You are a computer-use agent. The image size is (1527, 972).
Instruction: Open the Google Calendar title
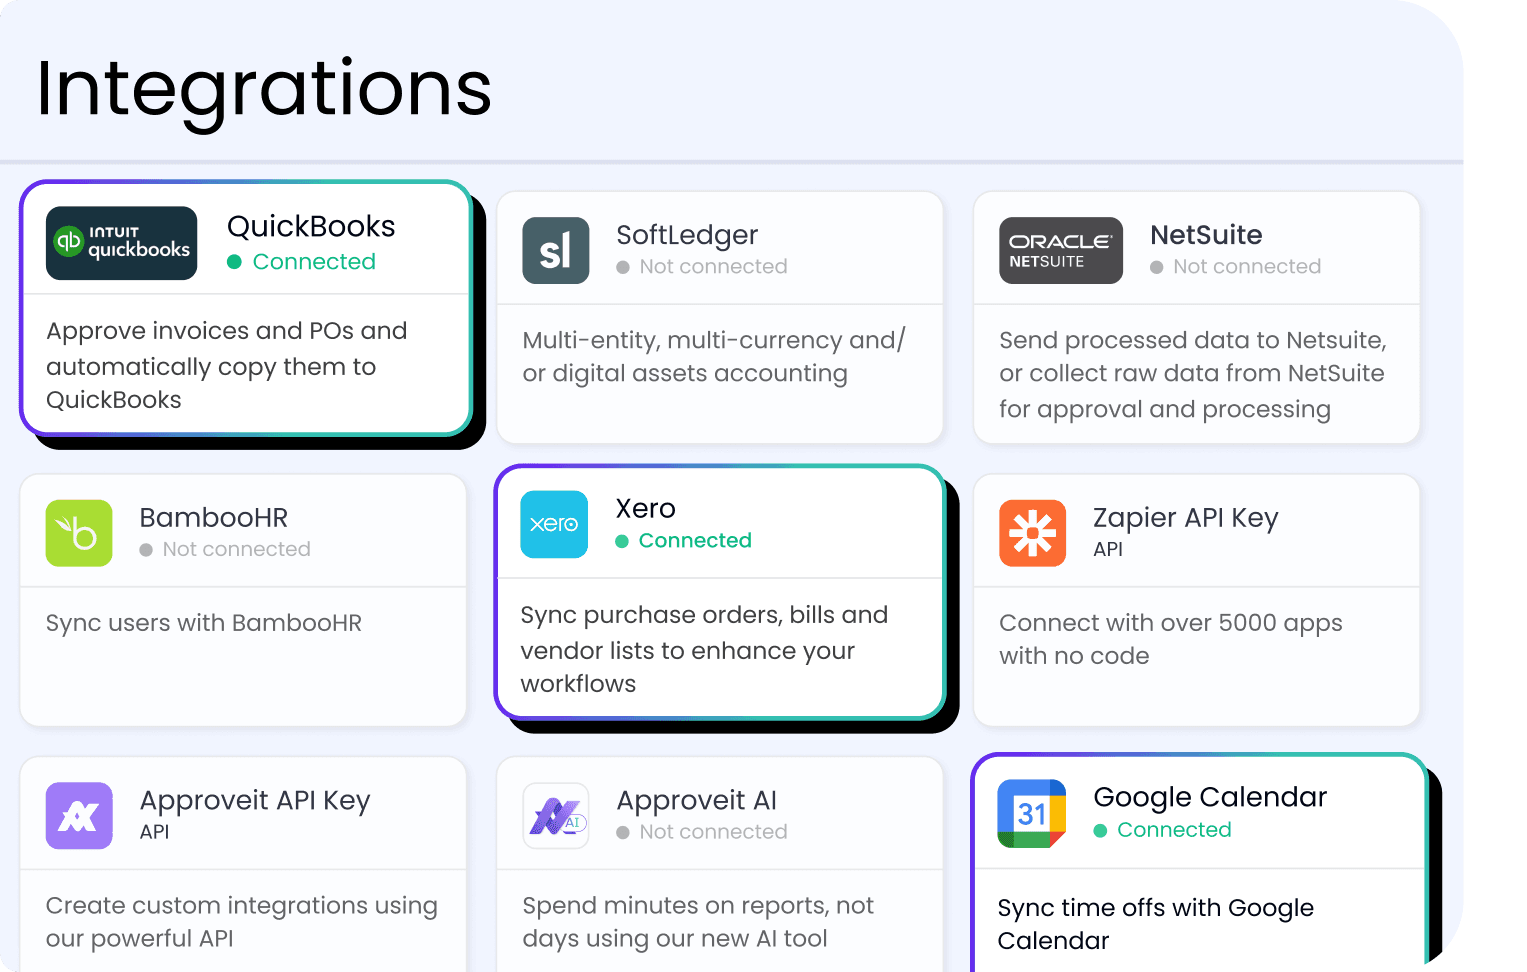1210,797
